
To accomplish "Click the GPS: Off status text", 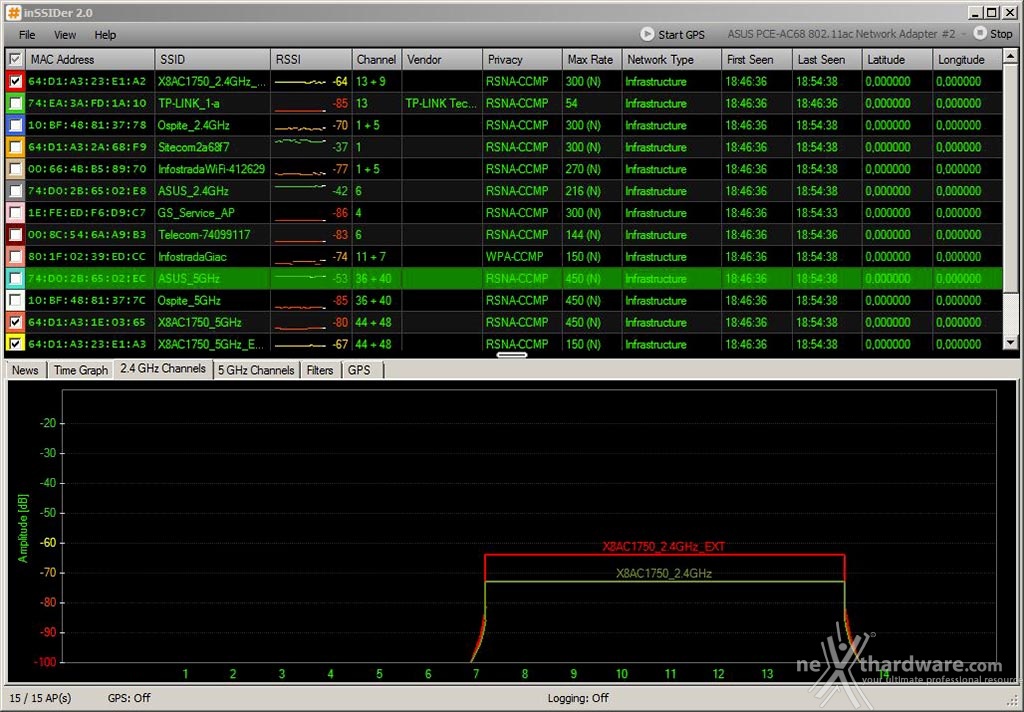I will pyautogui.click(x=129, y=698).
